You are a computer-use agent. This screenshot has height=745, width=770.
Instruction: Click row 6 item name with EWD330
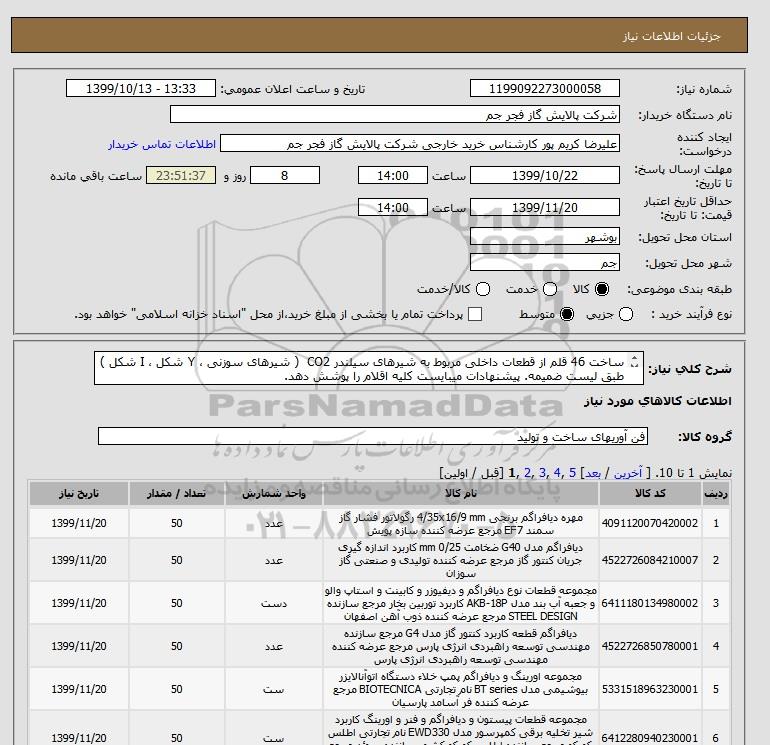coord(461,732)
